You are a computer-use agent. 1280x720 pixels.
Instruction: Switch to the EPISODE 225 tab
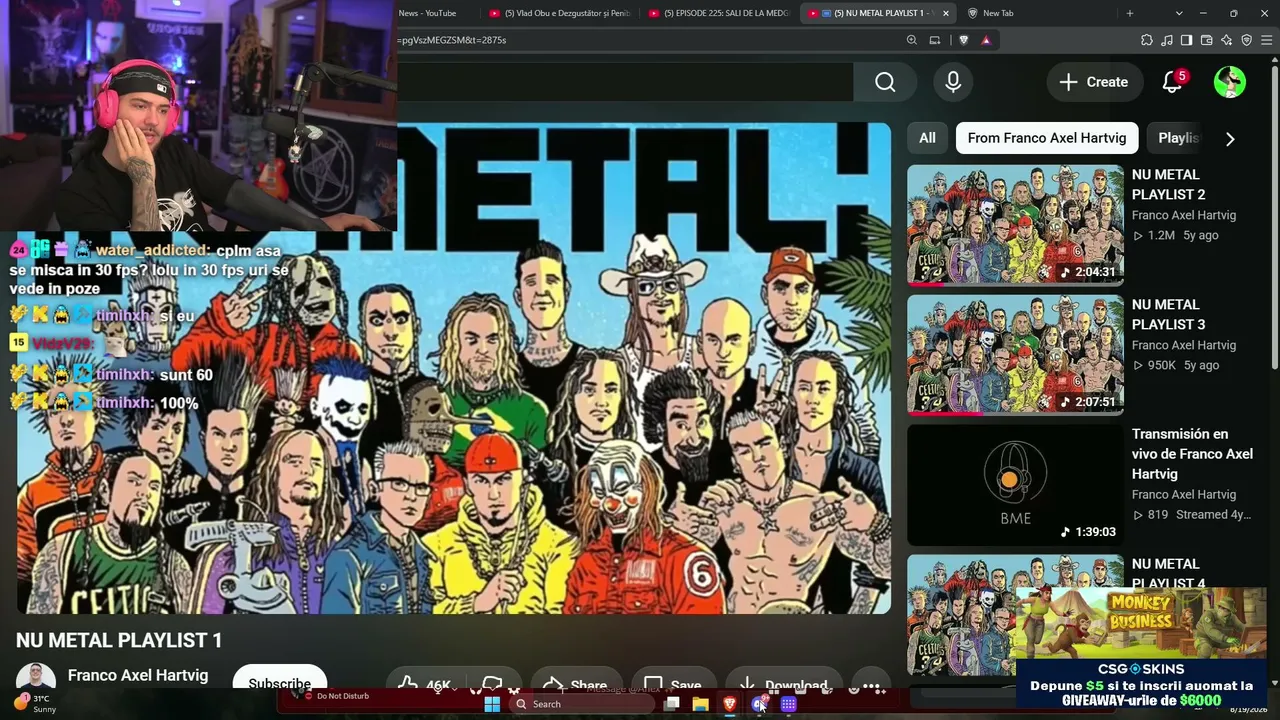(x=719, y=13)
